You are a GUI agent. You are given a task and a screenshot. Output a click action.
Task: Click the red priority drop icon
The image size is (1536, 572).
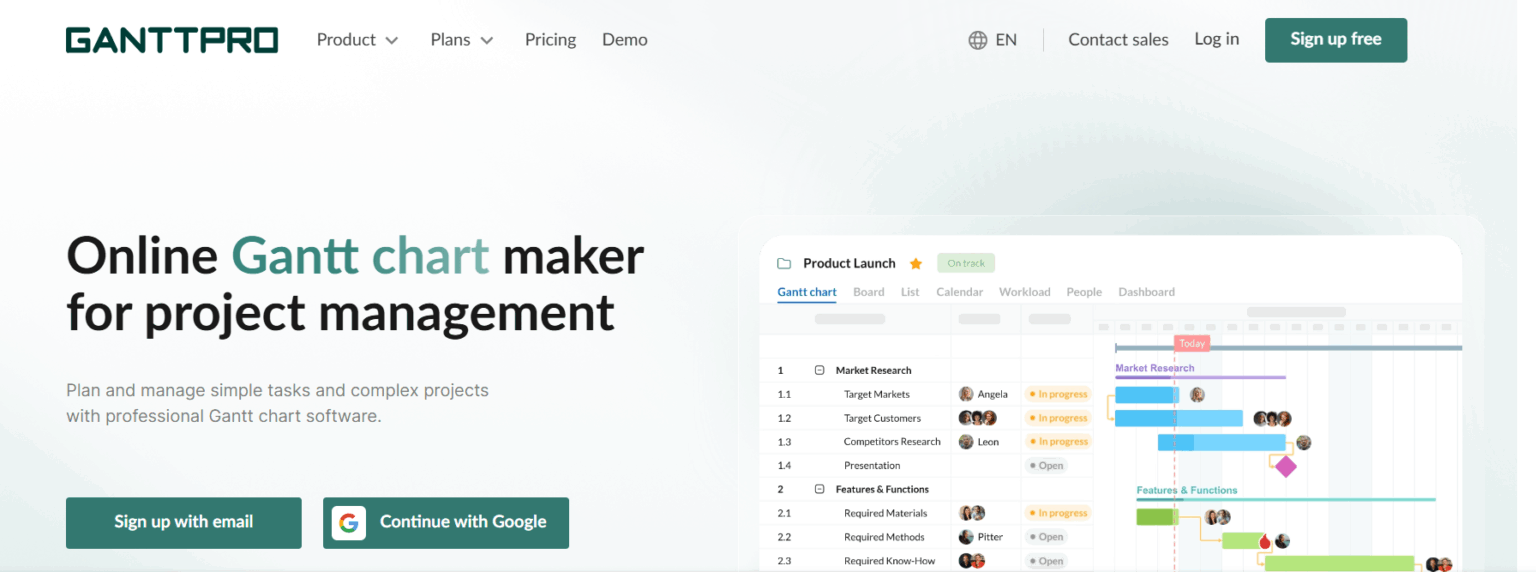pyautogui.click(x=1265, y=541)
